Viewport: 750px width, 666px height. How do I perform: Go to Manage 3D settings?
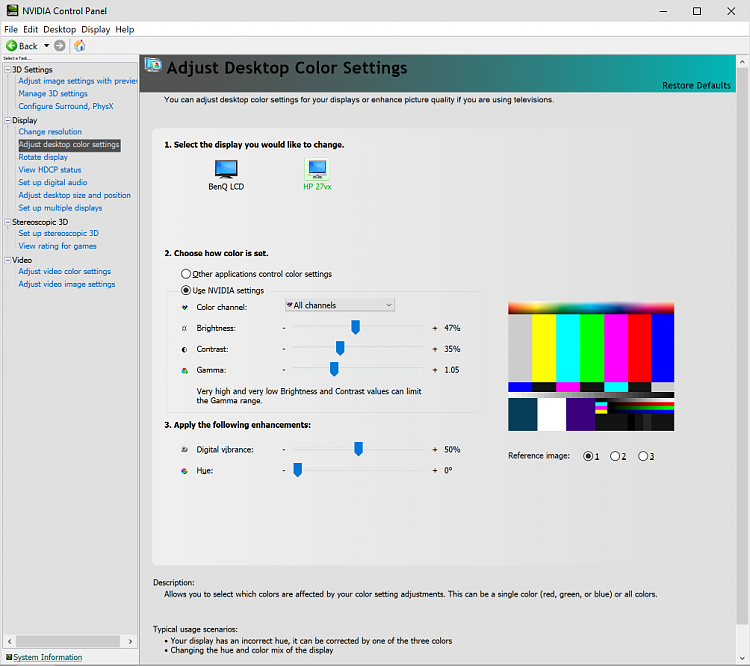click(53, 94)
